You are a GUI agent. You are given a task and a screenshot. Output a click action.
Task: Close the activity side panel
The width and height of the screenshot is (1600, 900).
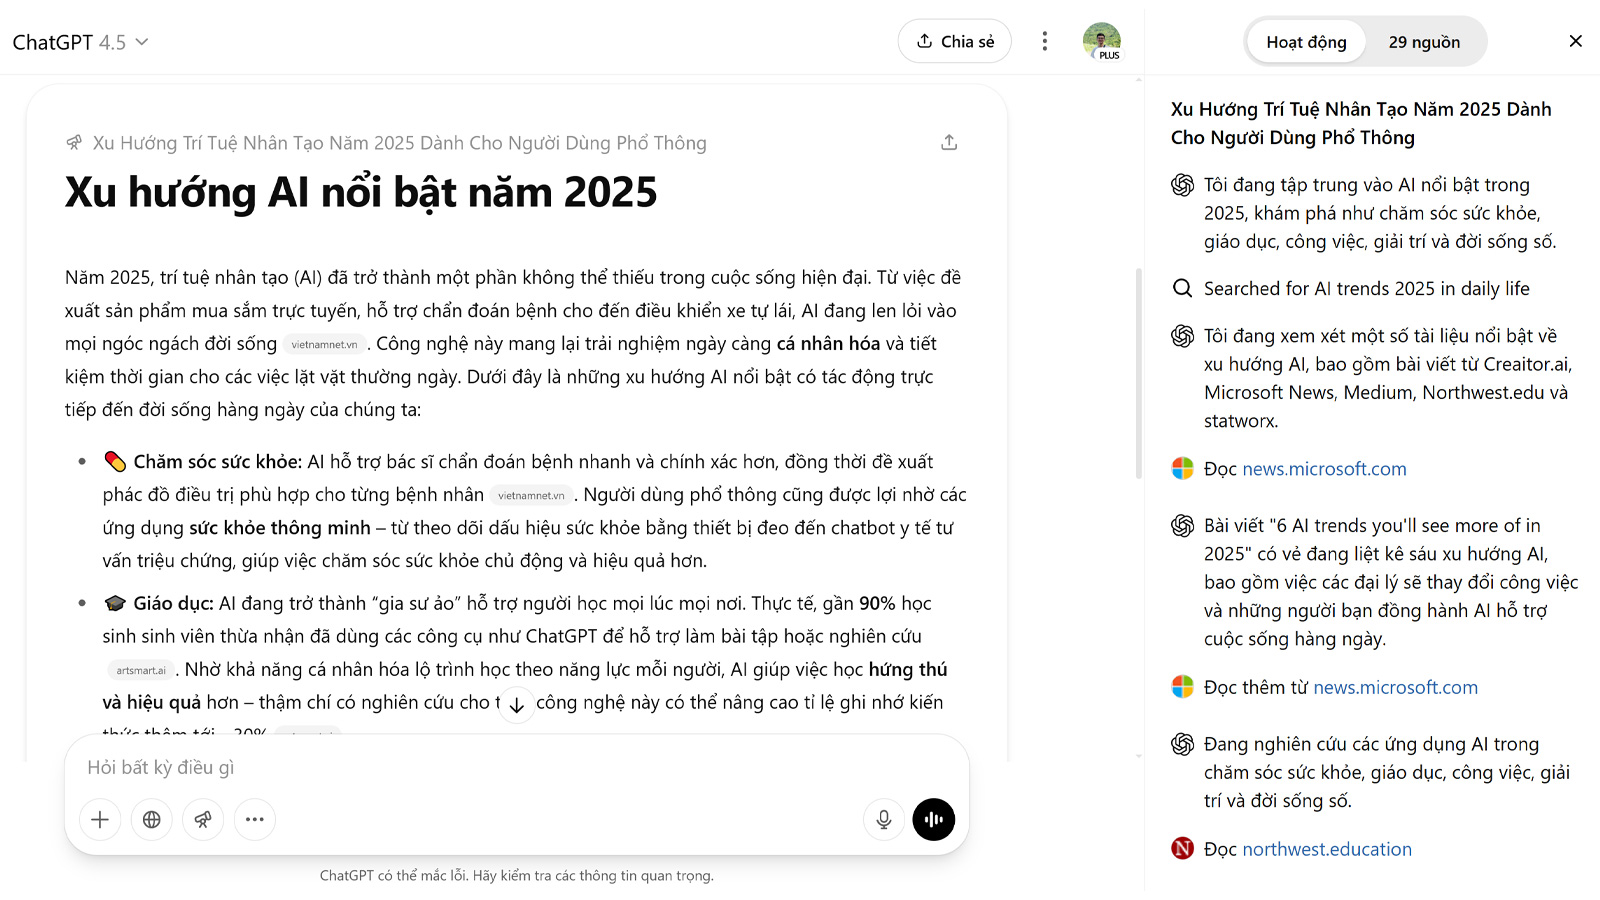tap(1575, 41)
